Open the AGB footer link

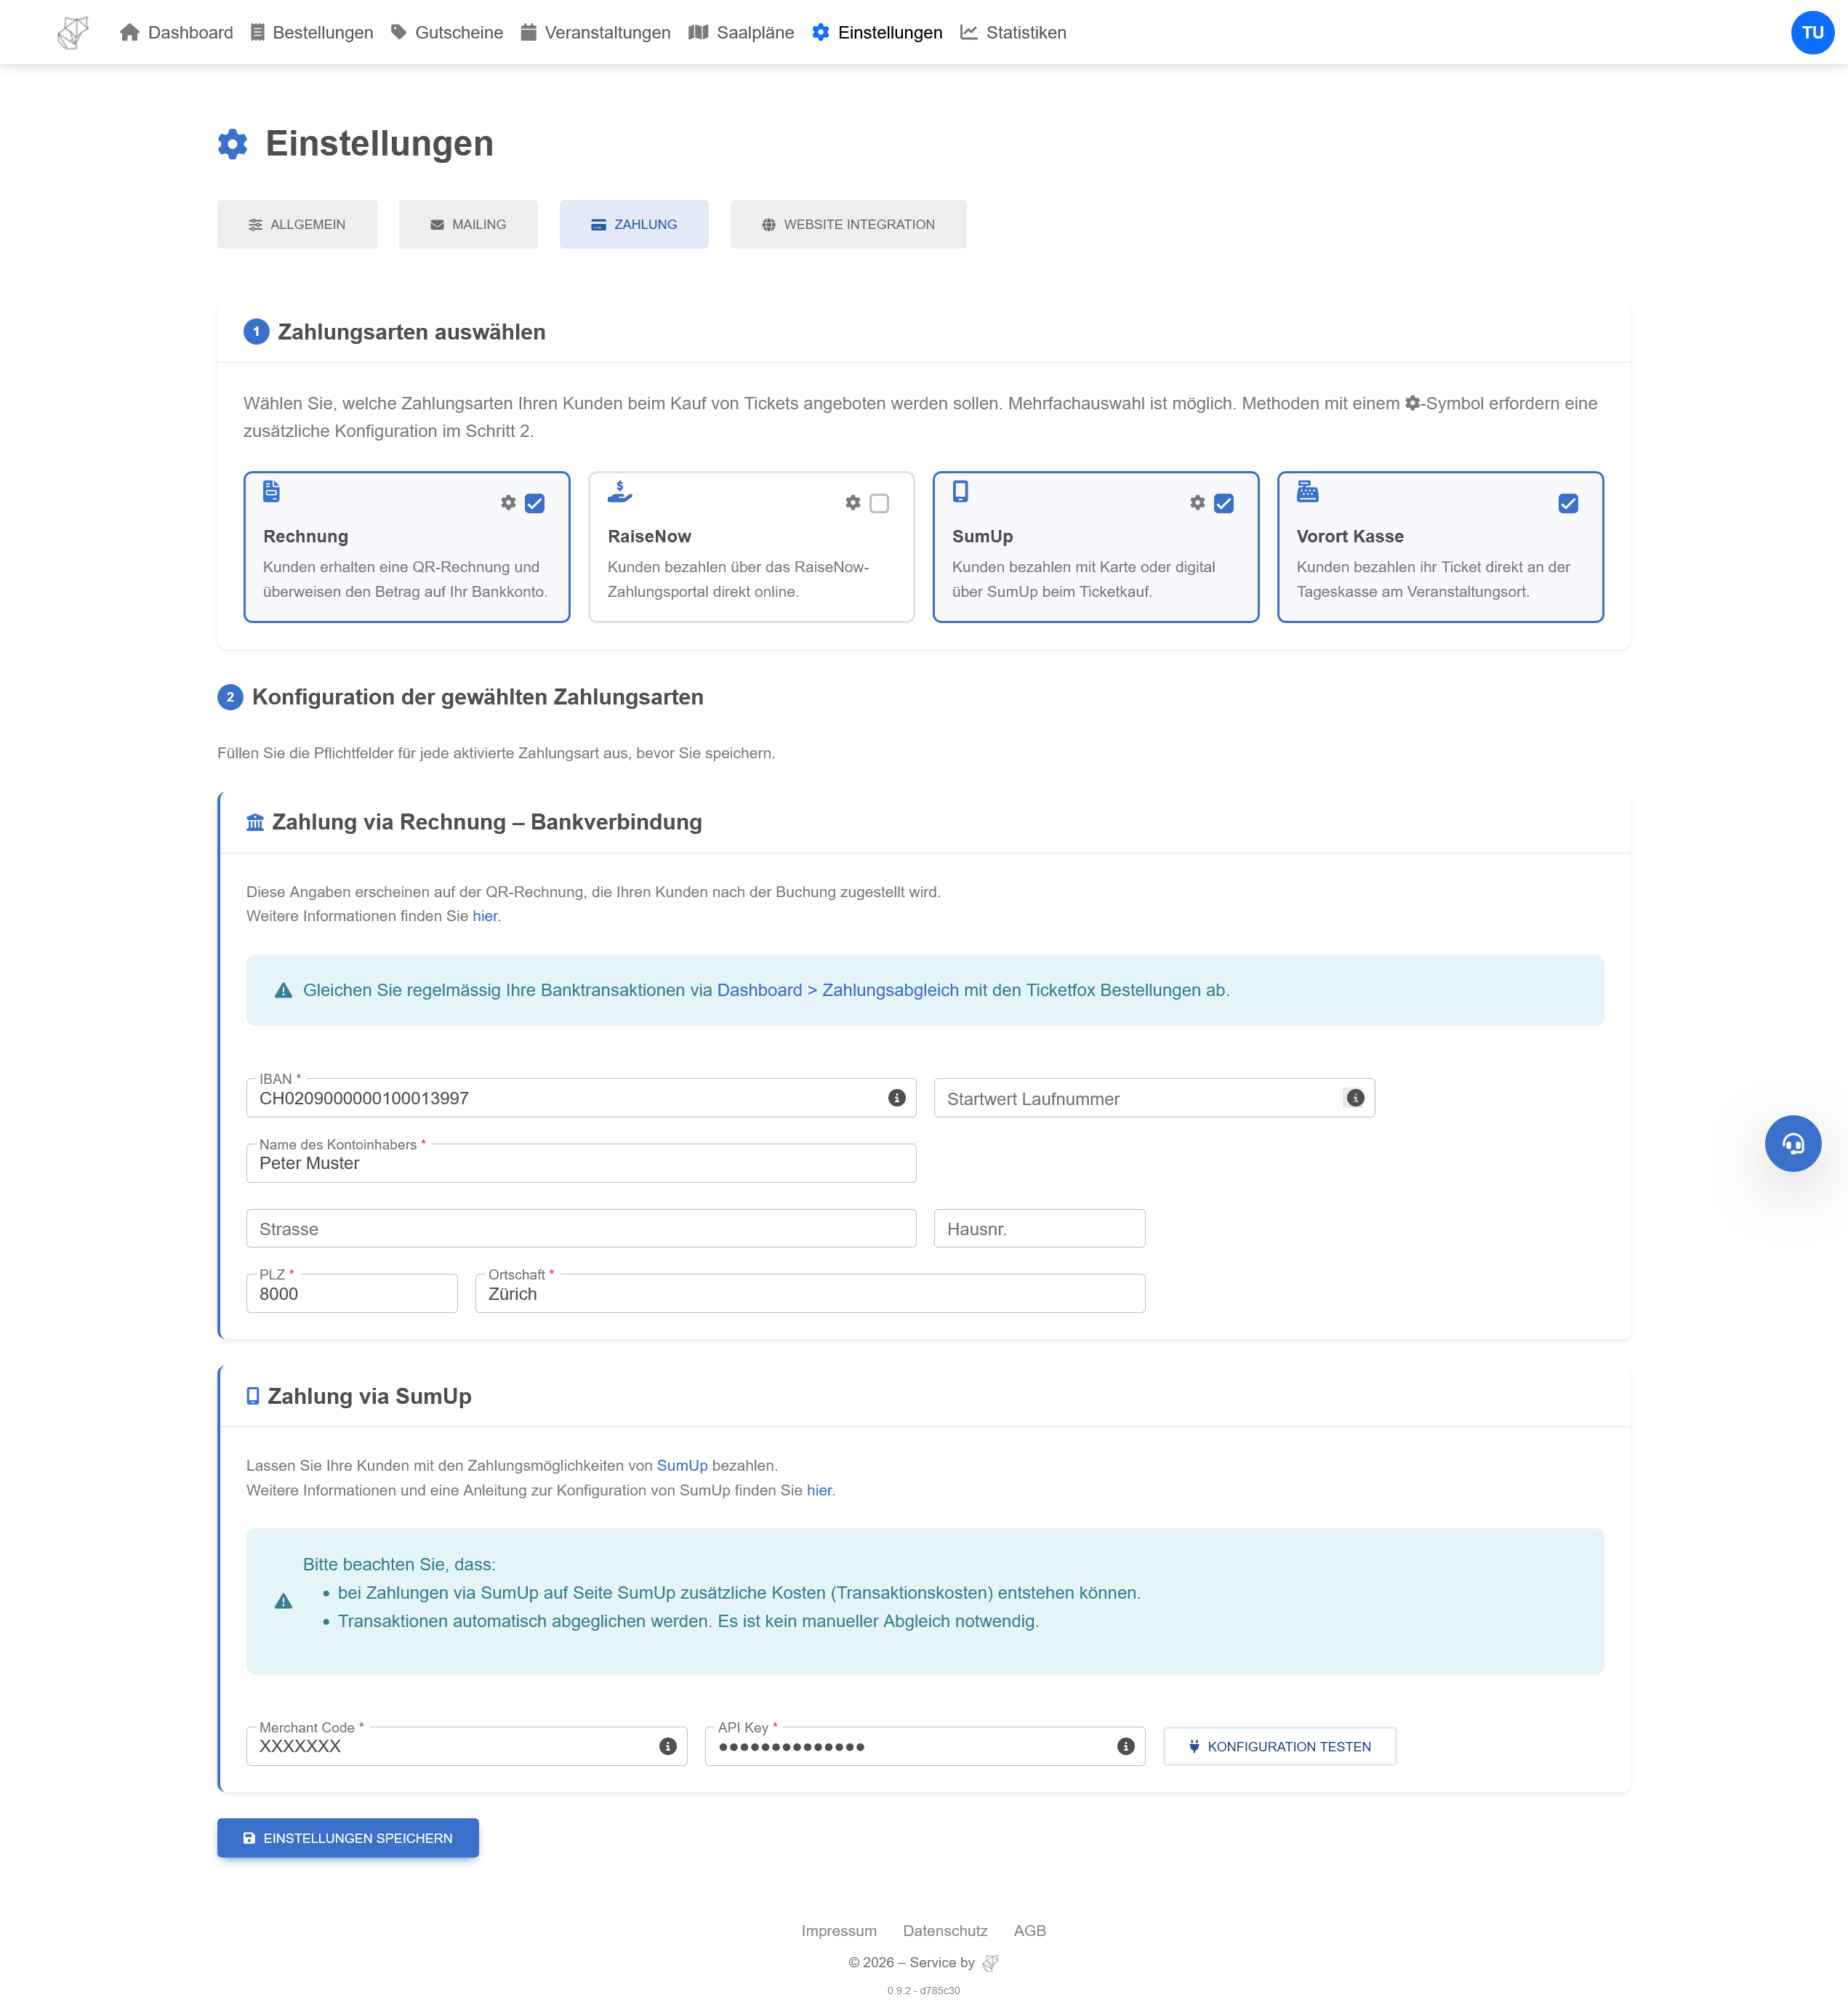click(x=1030, y=1931)
